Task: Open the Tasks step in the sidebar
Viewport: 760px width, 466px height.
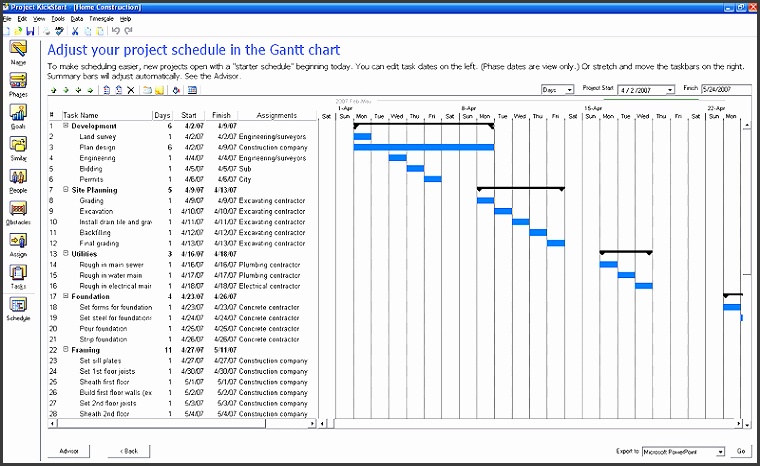Action: pyautogui.click(x=18, y=277)
